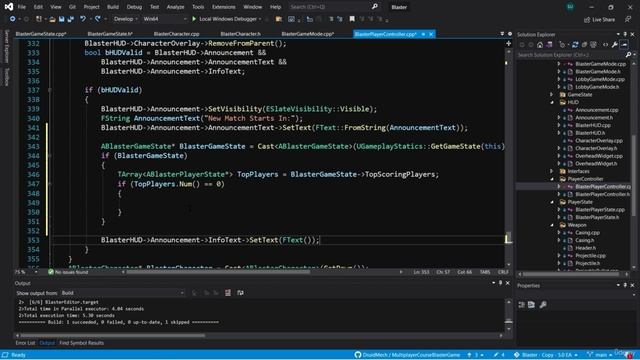Click the Undo arrow icon
This screenshot has height=360, width=640.
pyautogui.click(x=83, y=19)
